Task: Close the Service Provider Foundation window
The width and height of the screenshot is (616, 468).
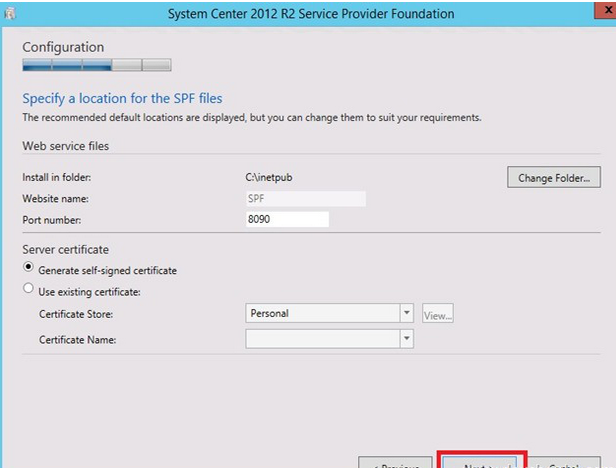Action: coord(605,9)
